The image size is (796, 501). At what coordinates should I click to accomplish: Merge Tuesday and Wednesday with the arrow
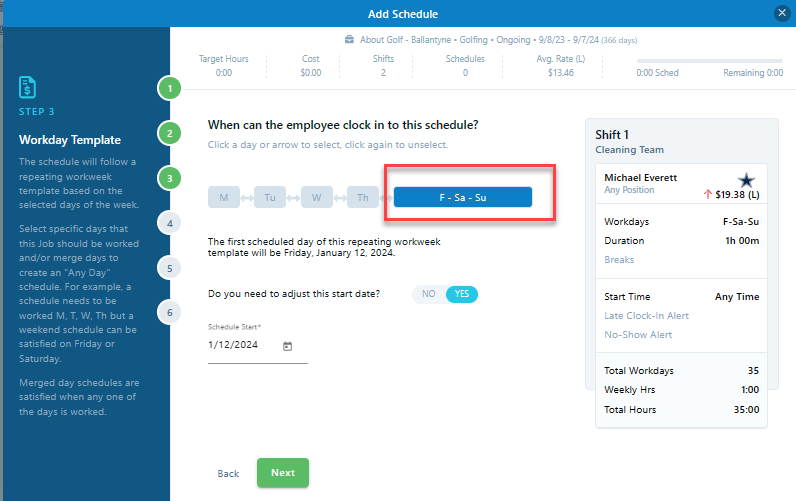293,197
